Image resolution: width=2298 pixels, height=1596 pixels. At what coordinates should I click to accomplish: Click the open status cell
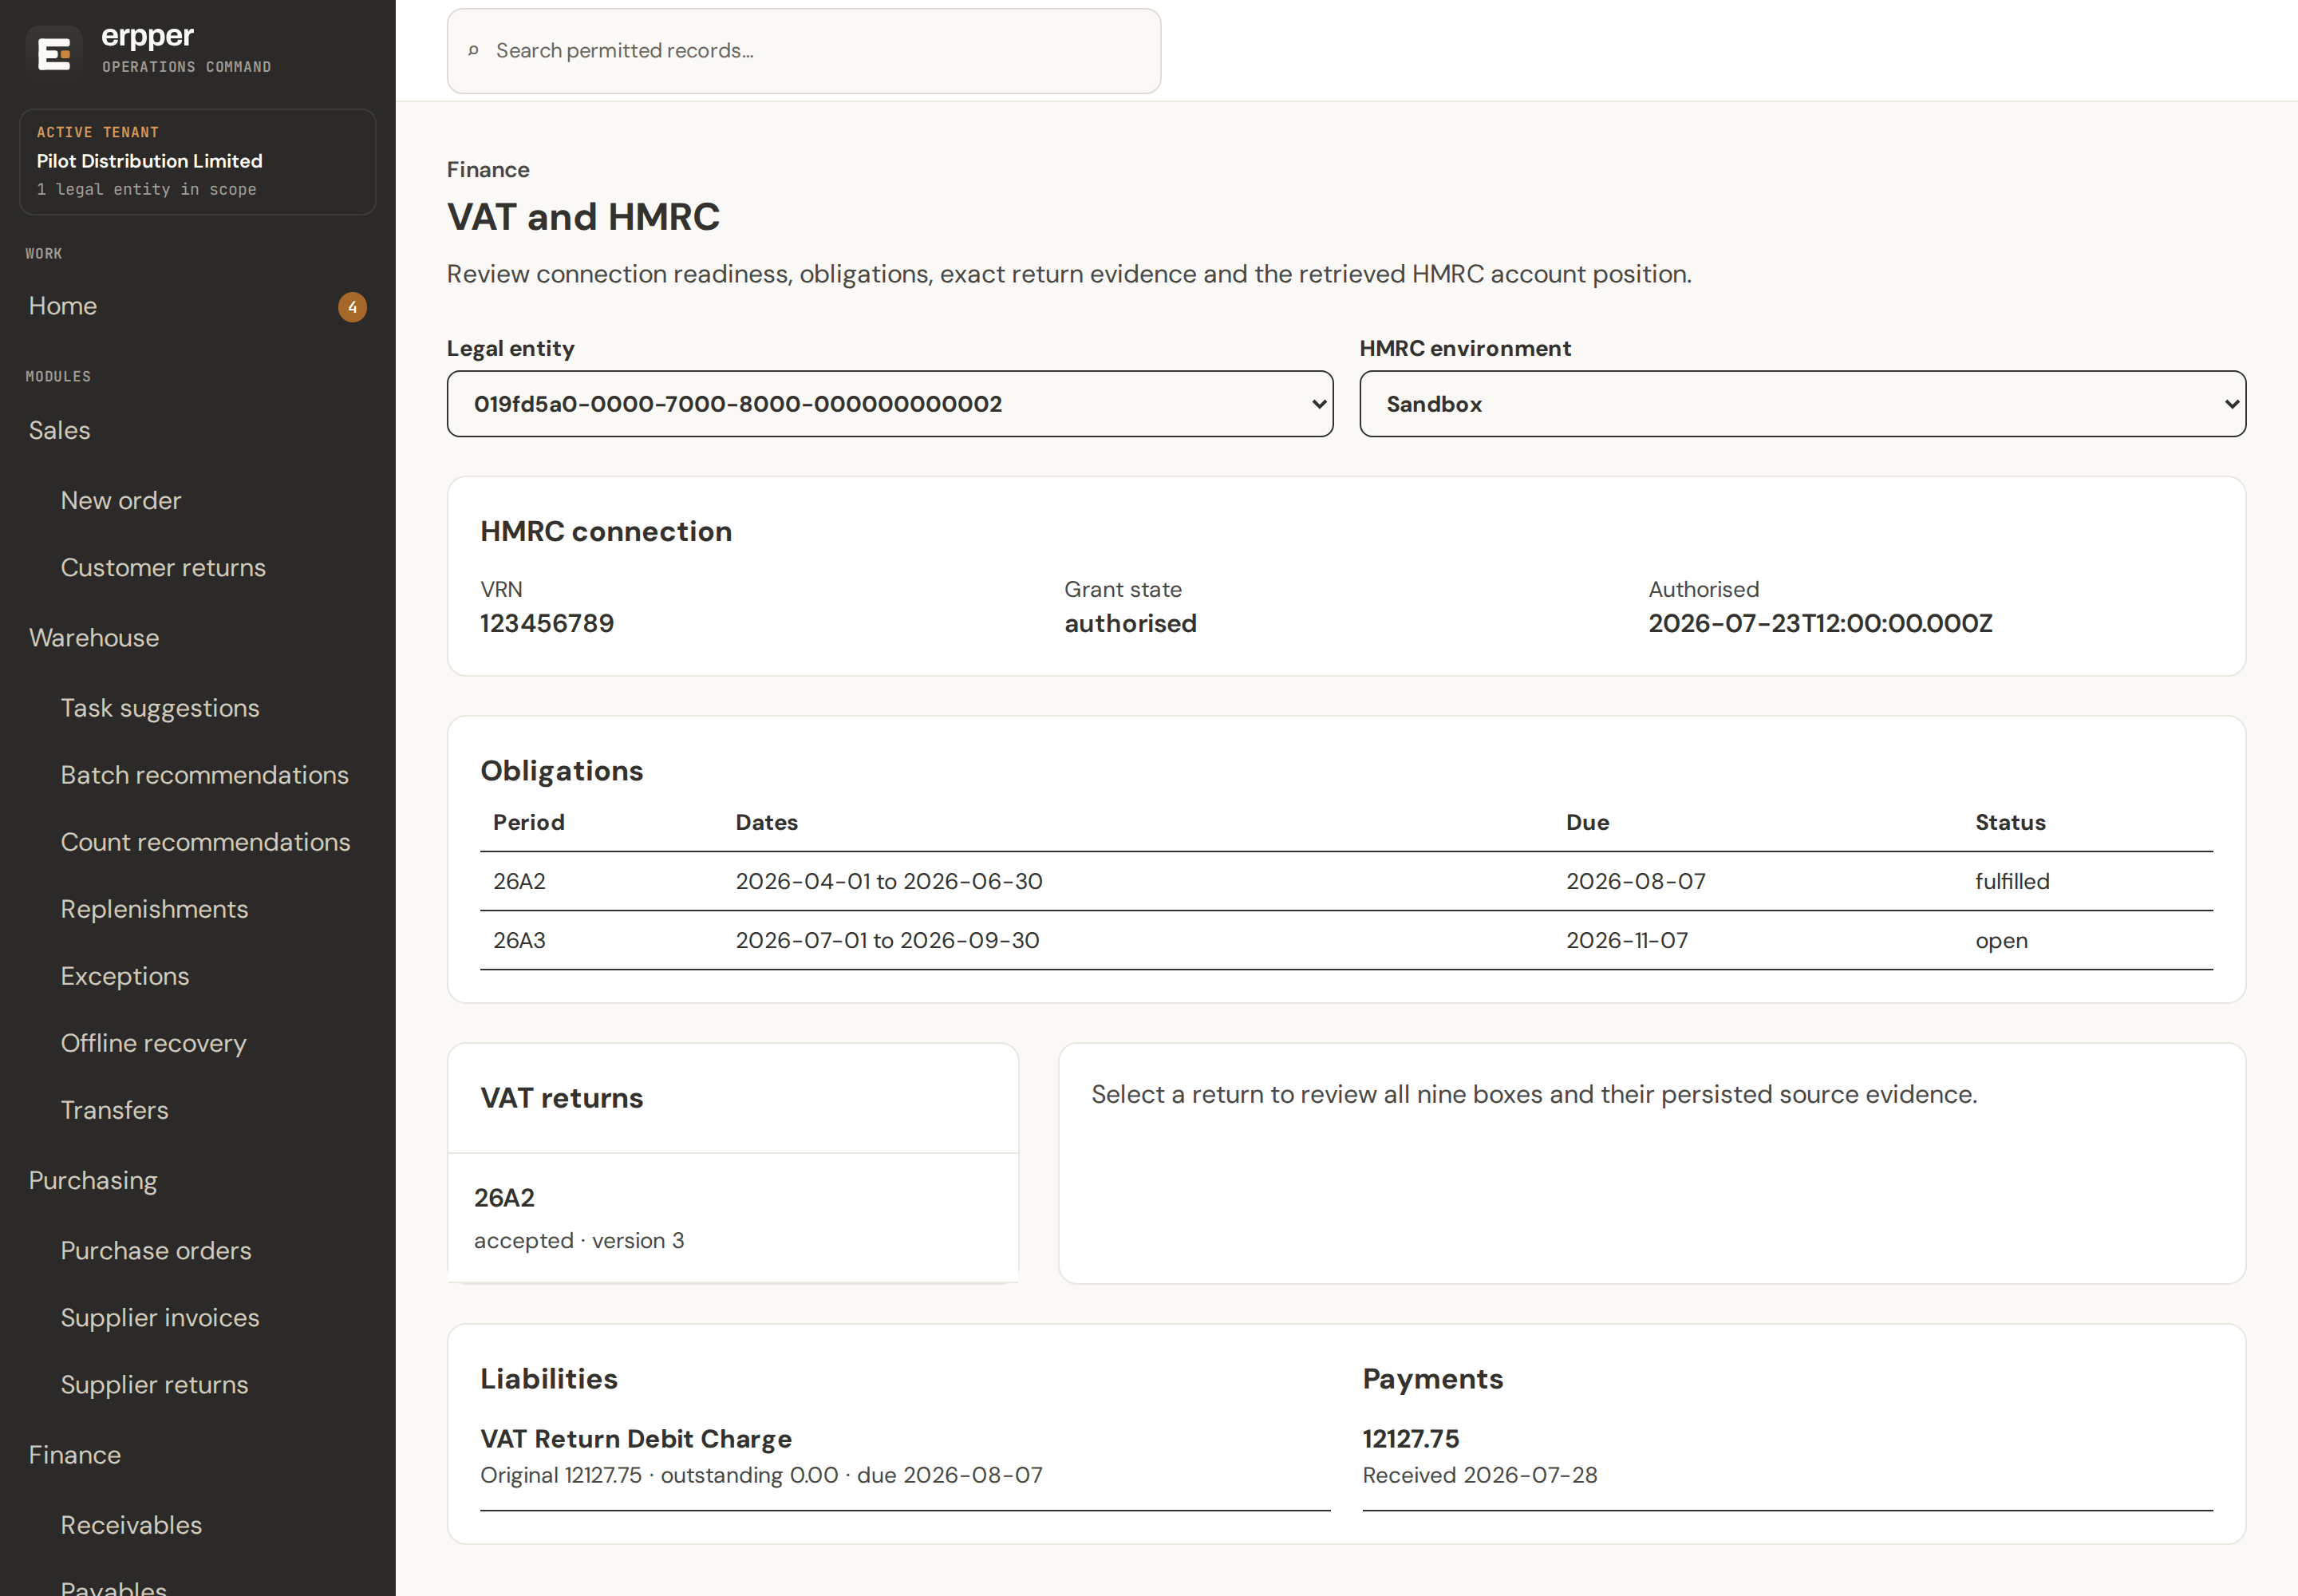pyautogui.click(x=2001, y=941)
